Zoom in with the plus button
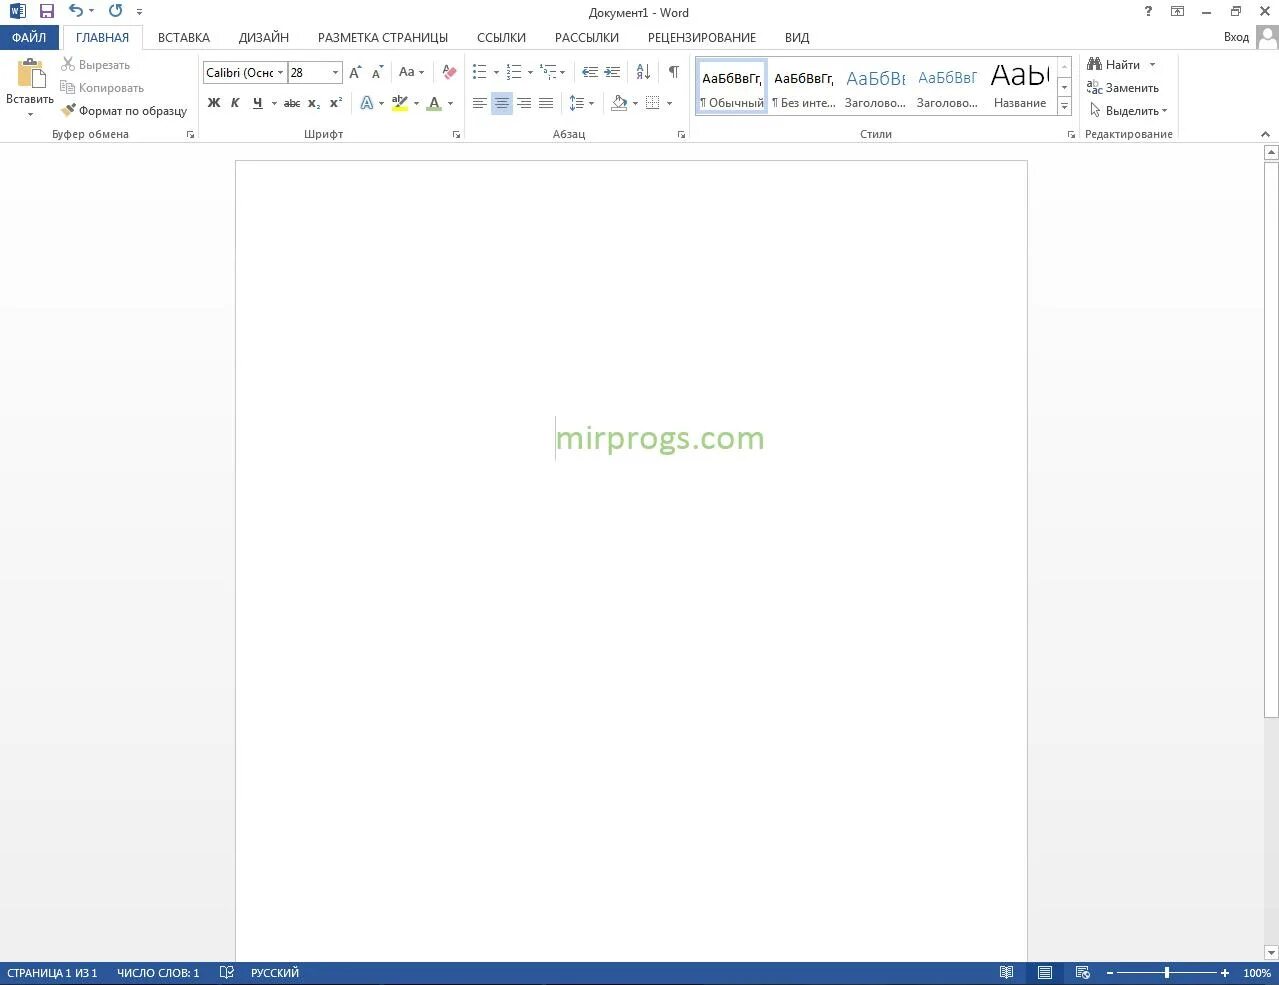 click(x=1225, y=973)
